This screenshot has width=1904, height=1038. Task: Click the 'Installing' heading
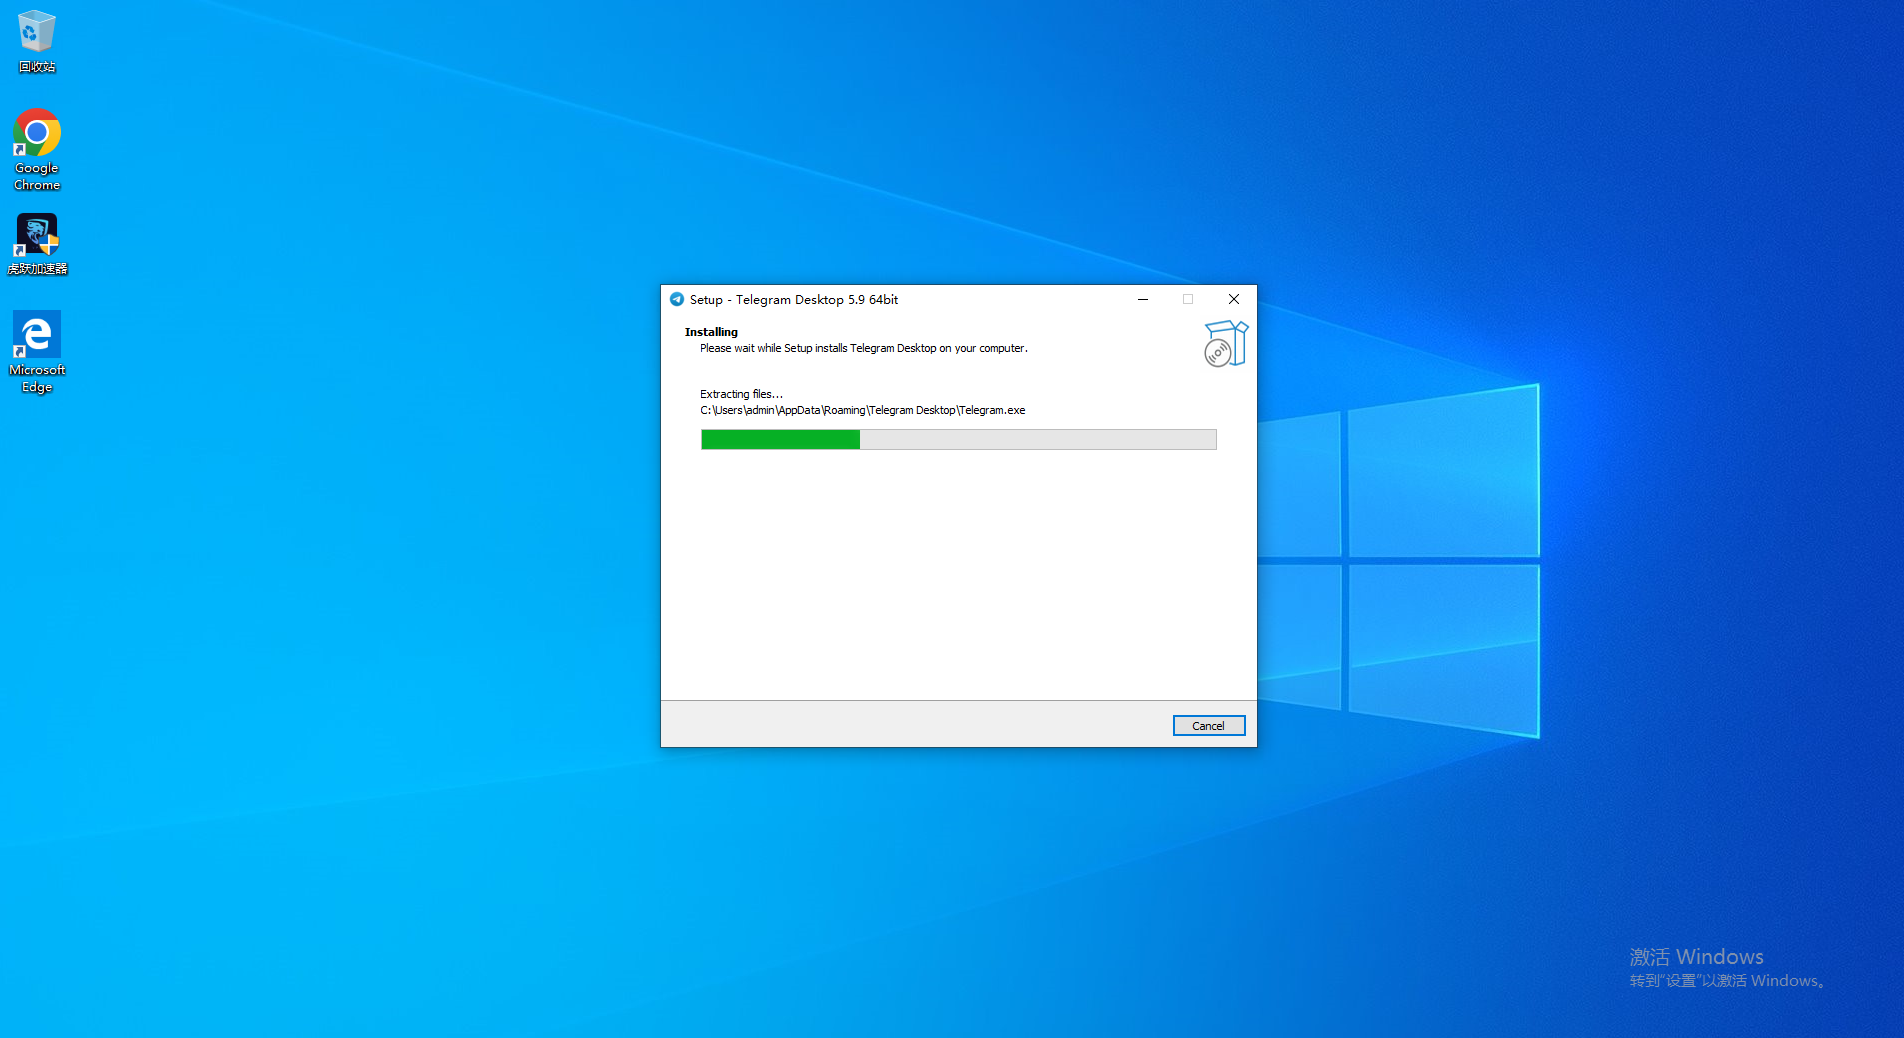click(711, 332)
